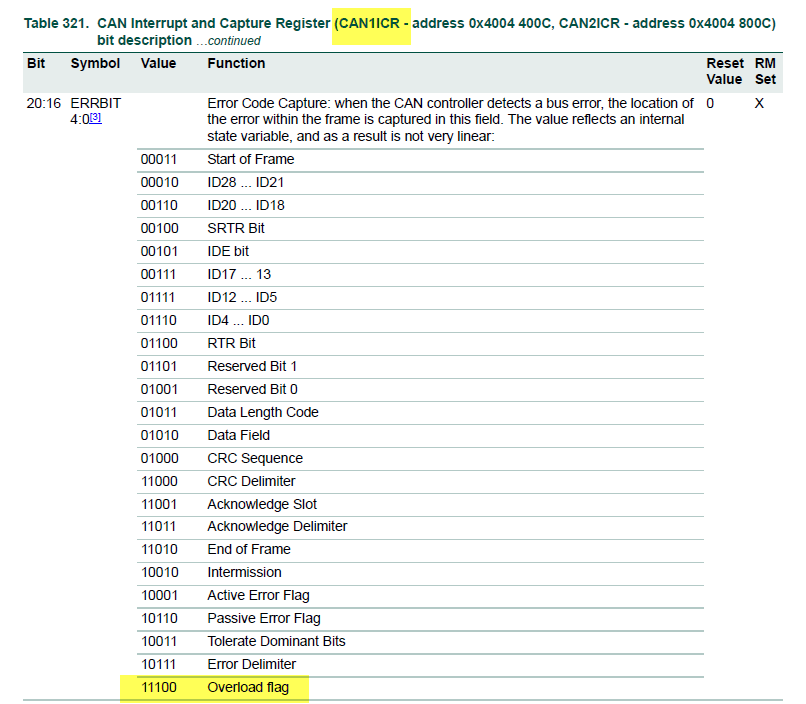This screenshot has width=806, height=704.
Task: Click the 'ERRBIT' symbol cell
Action: 96,103
